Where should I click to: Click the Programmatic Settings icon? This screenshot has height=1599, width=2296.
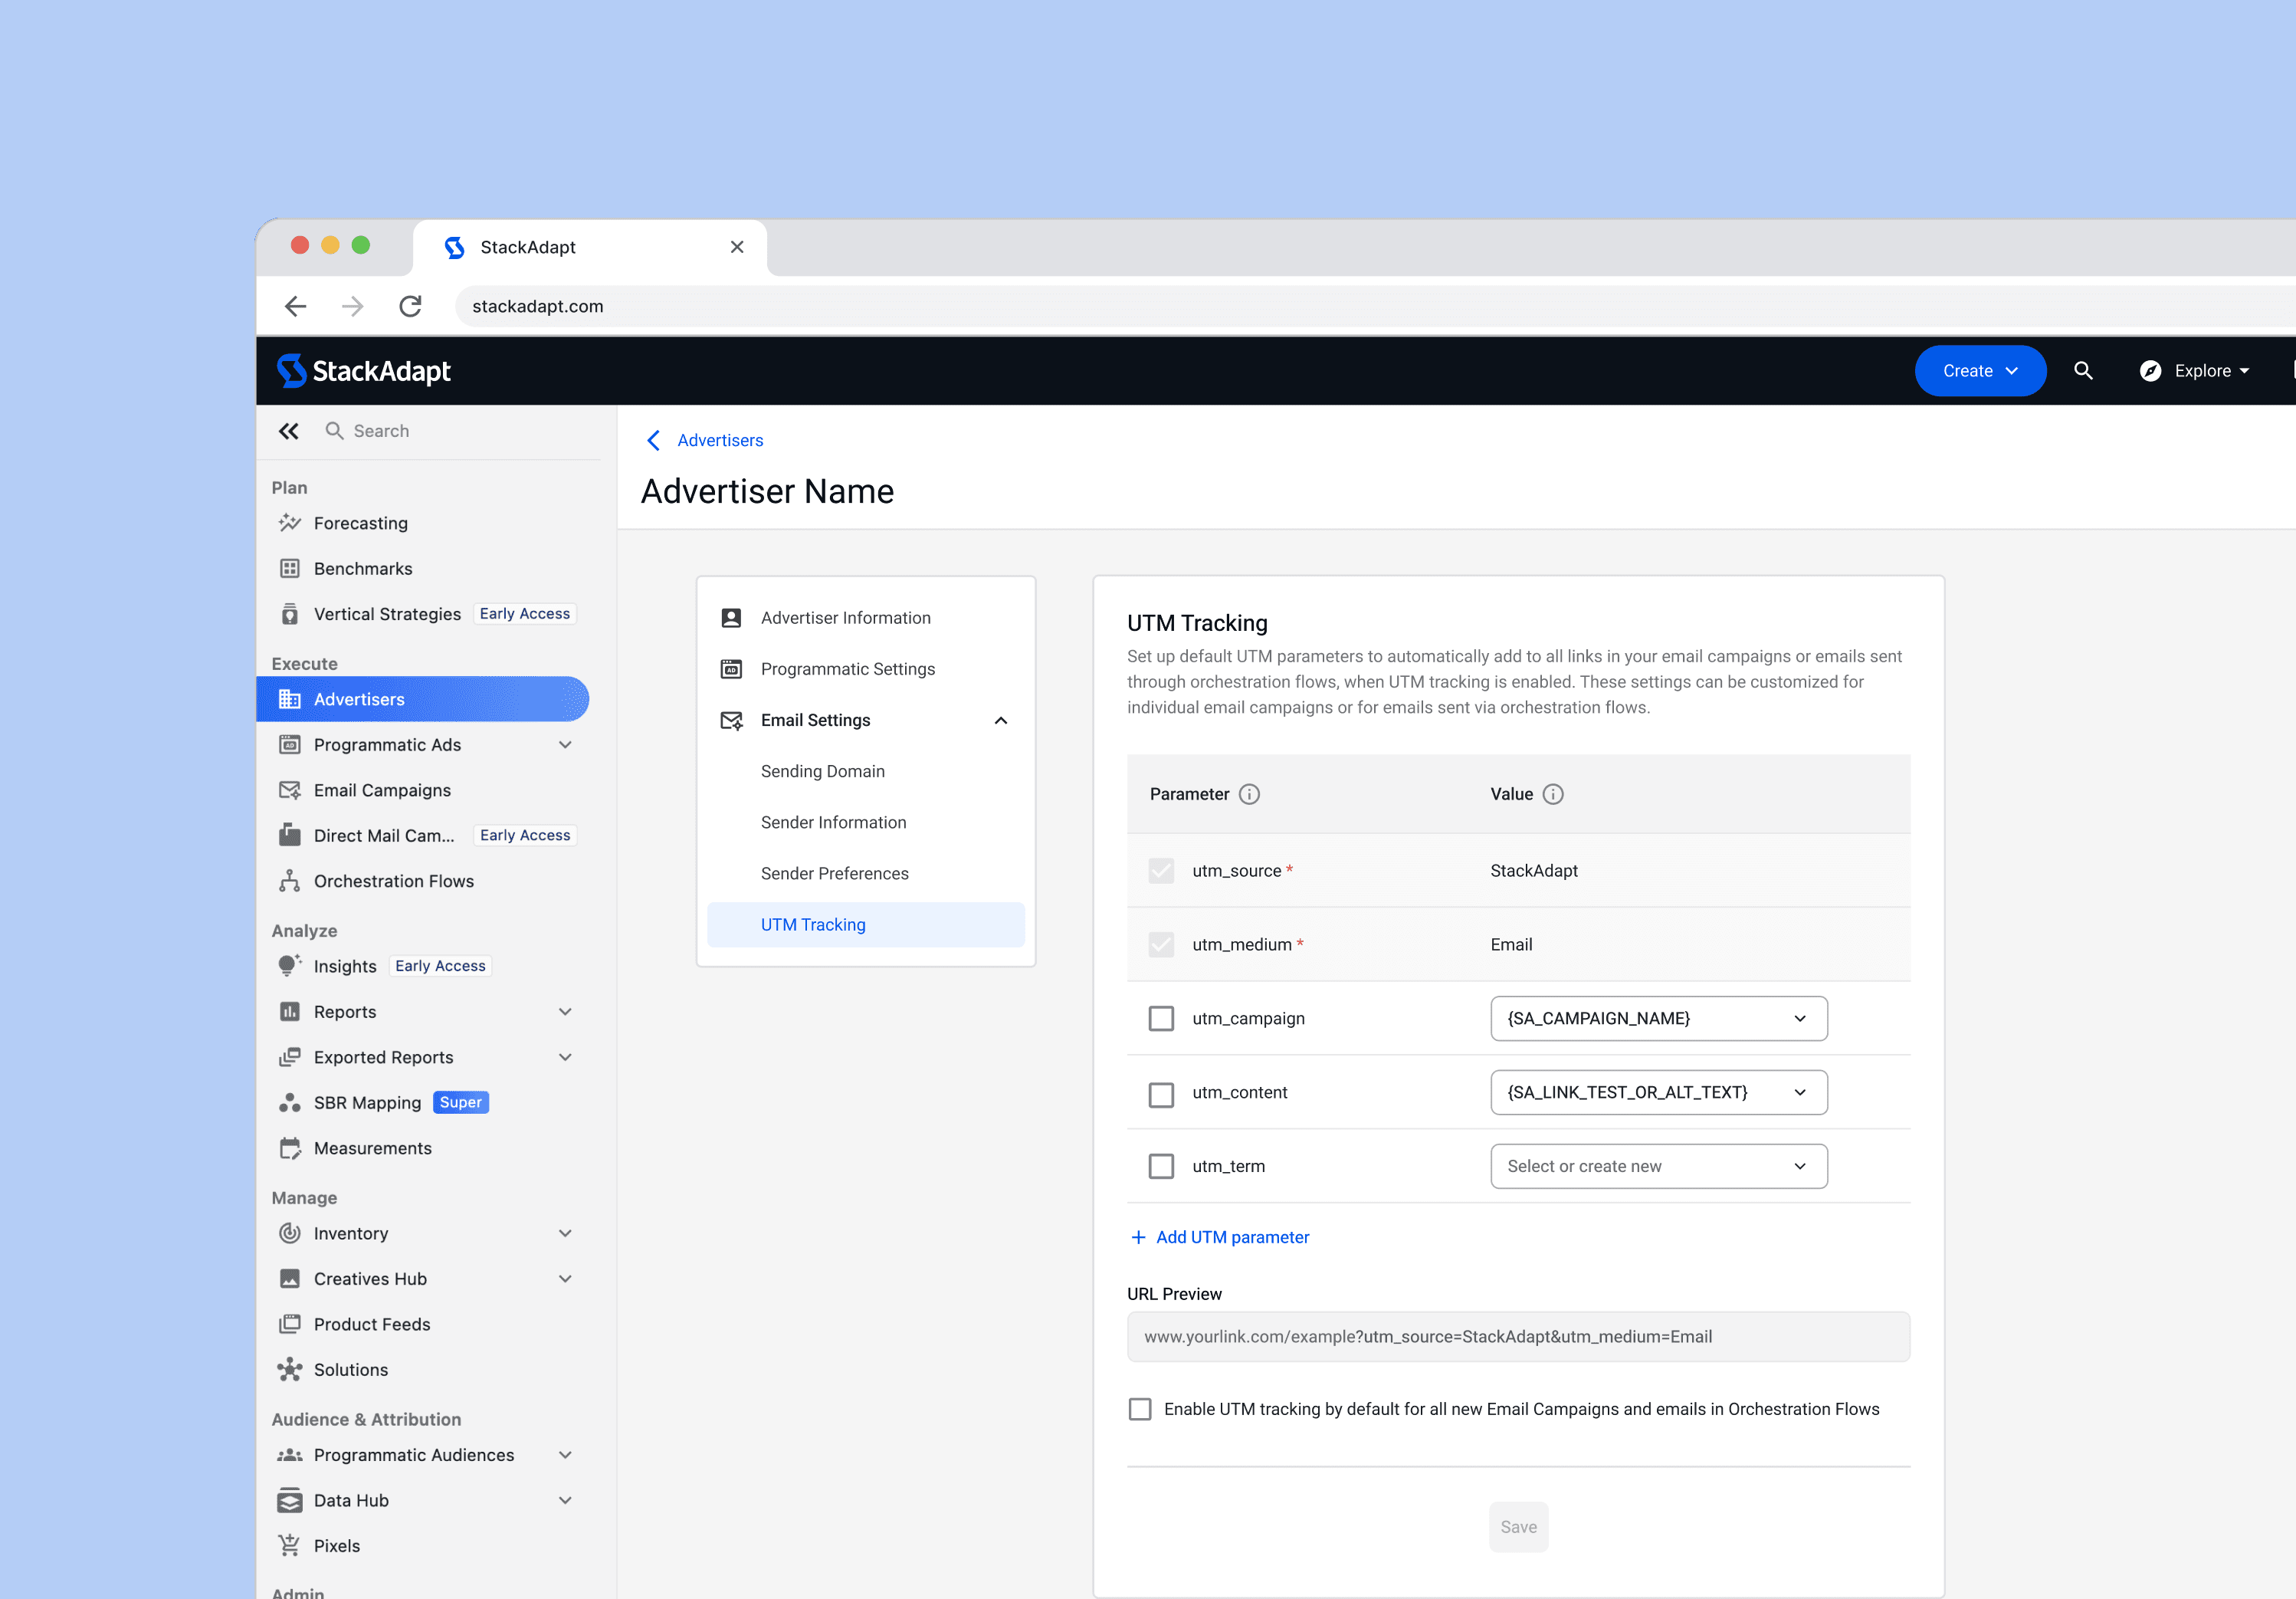[731, 669]
